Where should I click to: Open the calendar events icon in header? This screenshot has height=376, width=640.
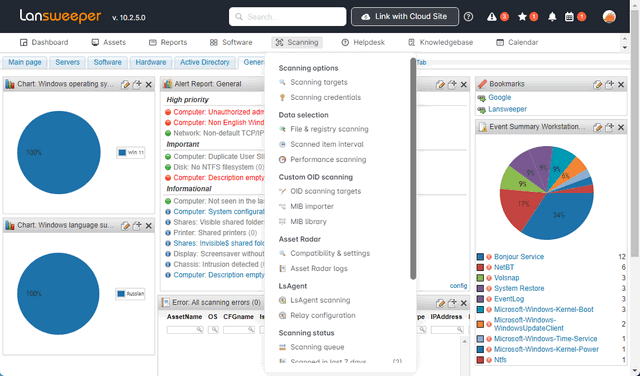pos(569,17)
